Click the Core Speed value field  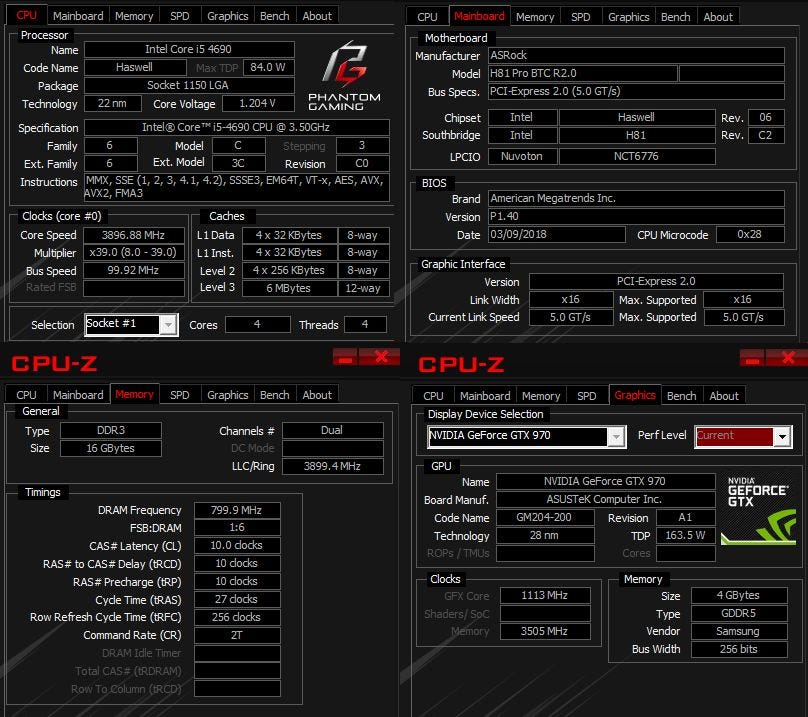(x=134, y=235)
